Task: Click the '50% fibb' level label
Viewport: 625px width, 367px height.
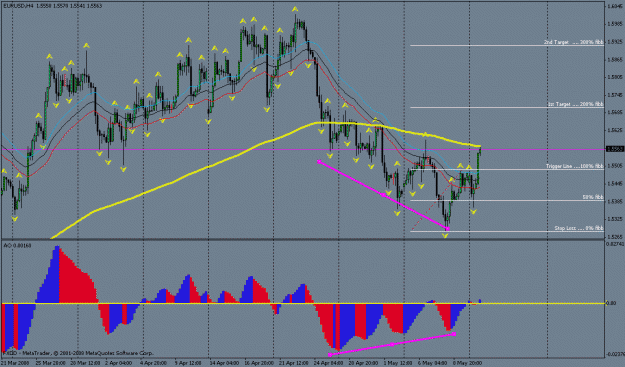Action: 593,197
